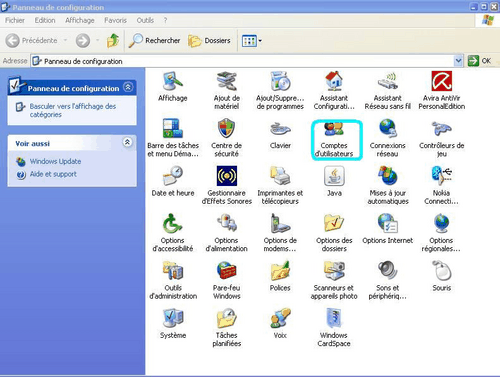The height and width of the screenshot is (377, 500).
Task: Click Basculer vers l'affichage des catégories
Action: click(x=73, y=110)
